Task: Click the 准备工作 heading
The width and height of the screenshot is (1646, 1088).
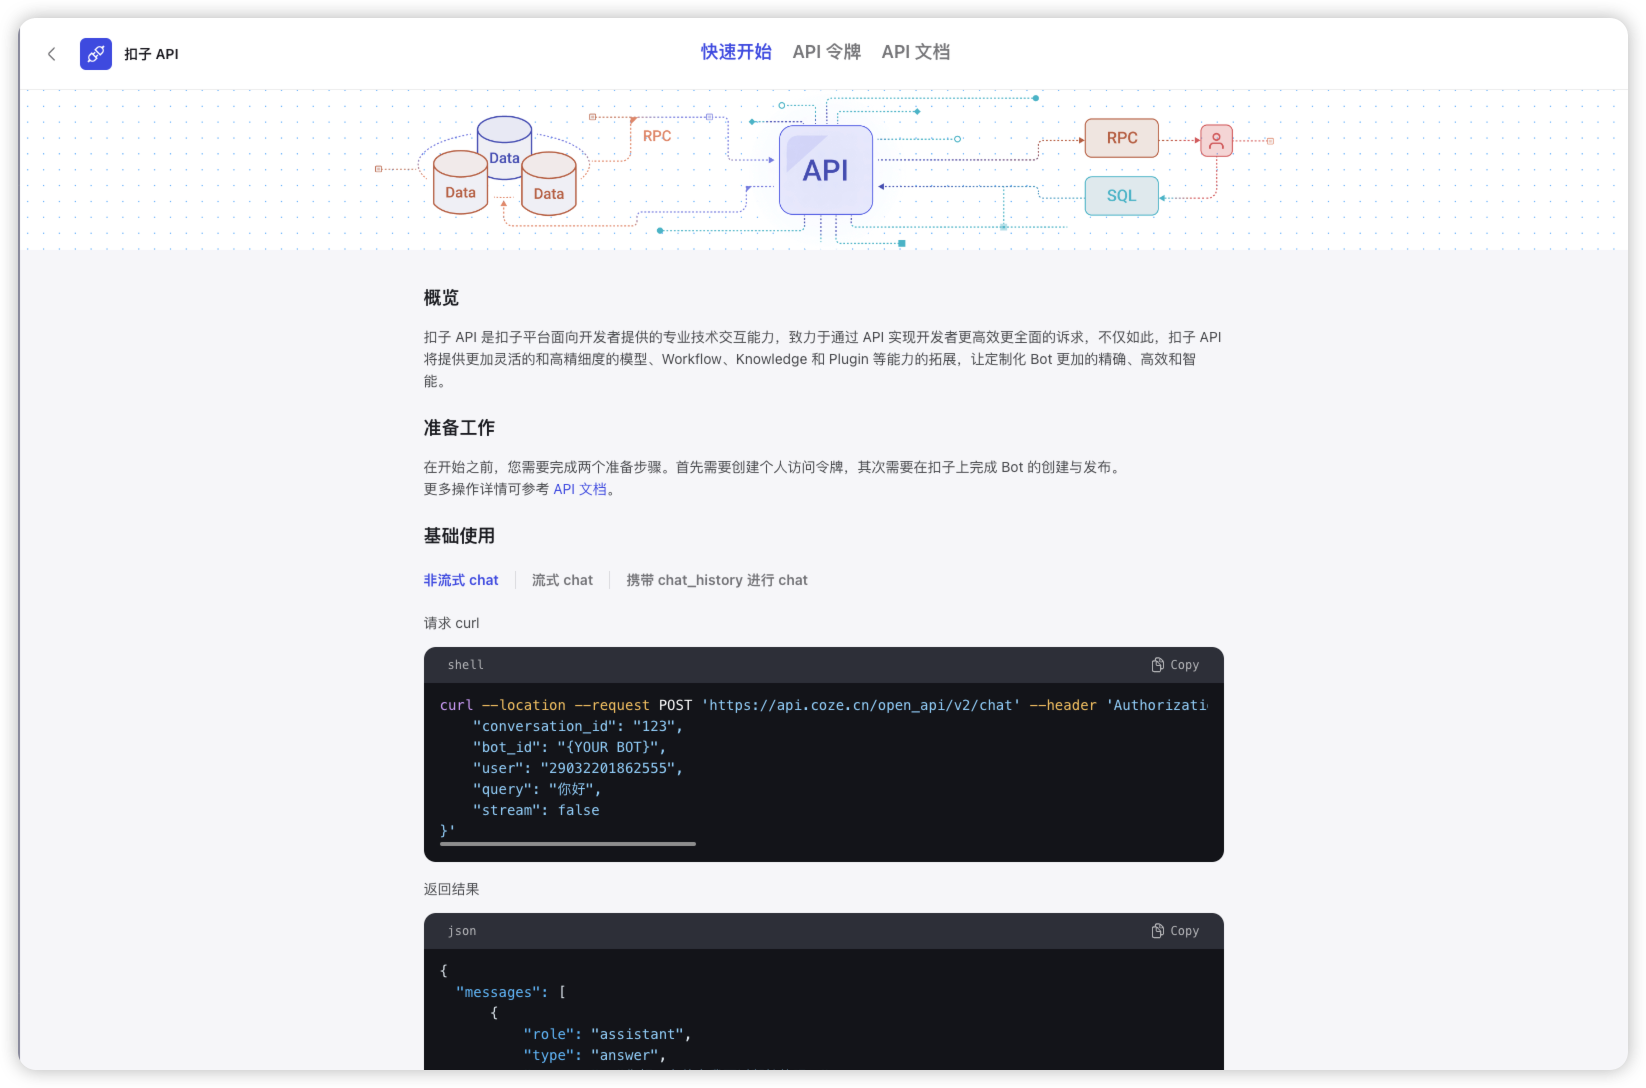Action: [x=459, y=428]
